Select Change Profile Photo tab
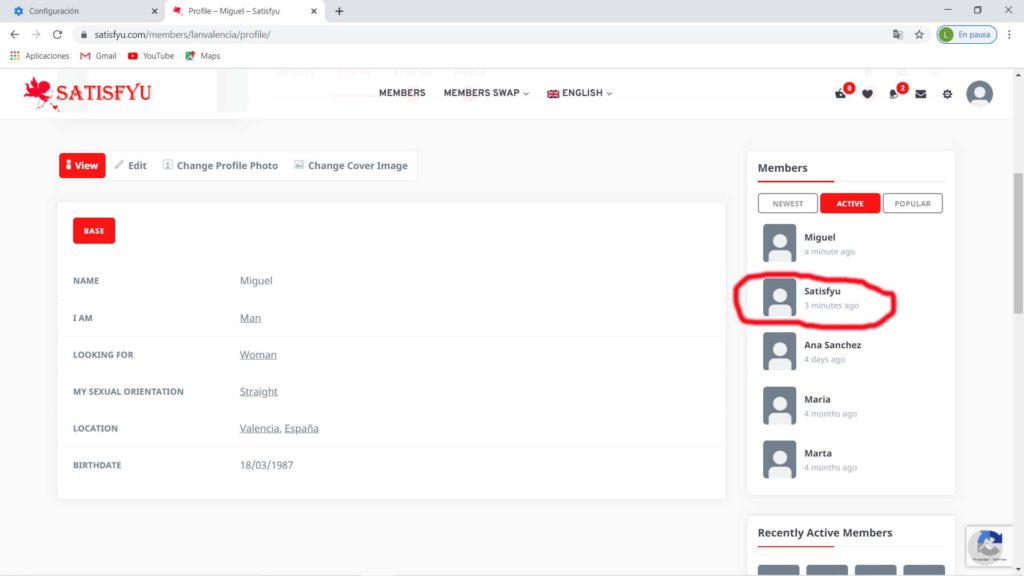 pyautogui.click(x=220, y=165)
